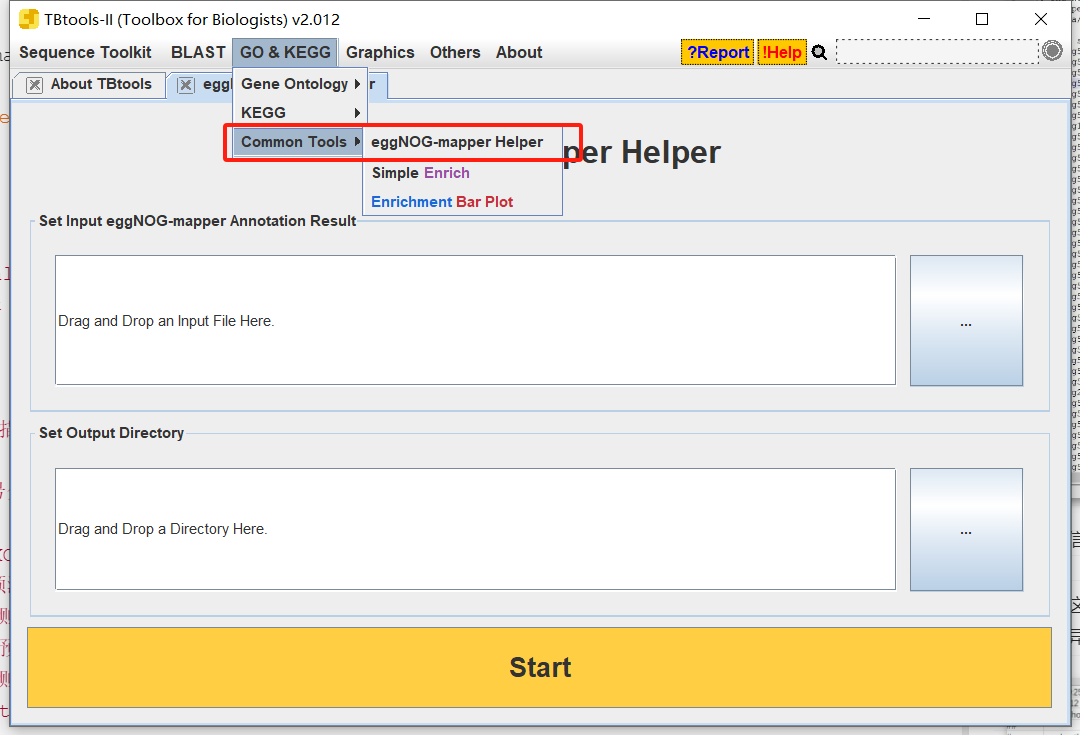
Task: Click the TBtools logo in title bar
Action: (x=29, y=19)
